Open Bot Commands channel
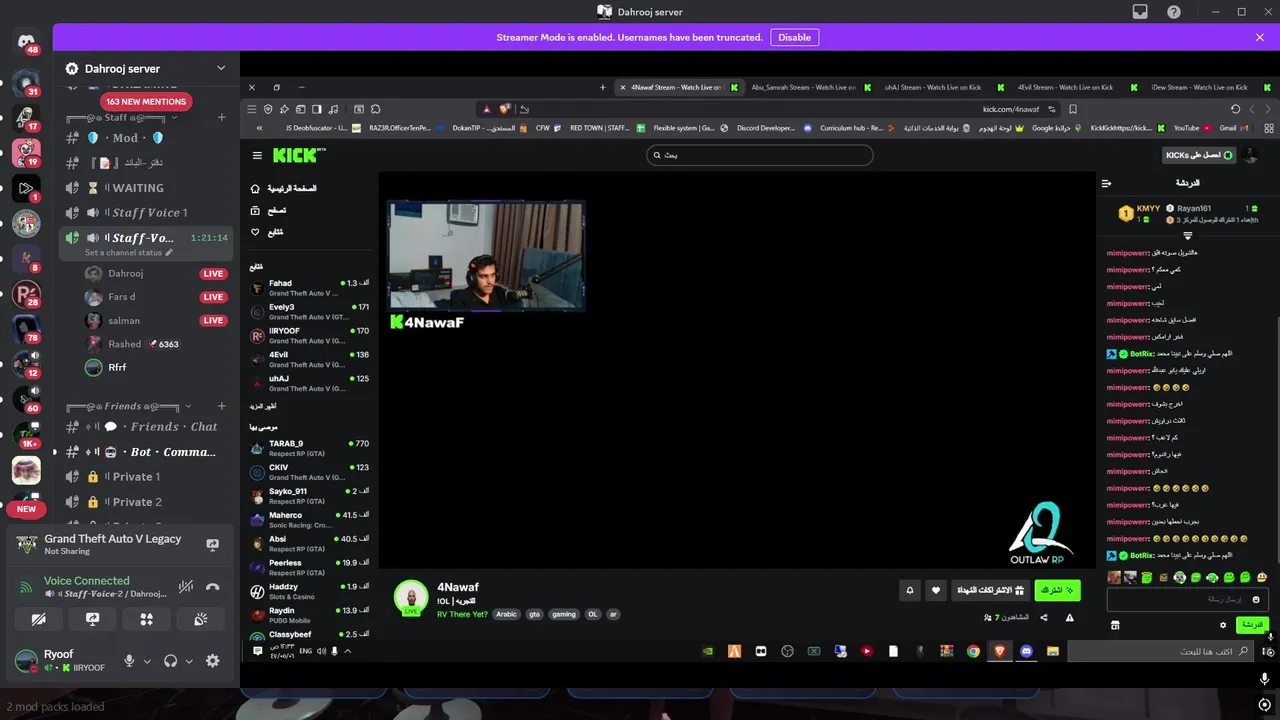 point(146,452)
